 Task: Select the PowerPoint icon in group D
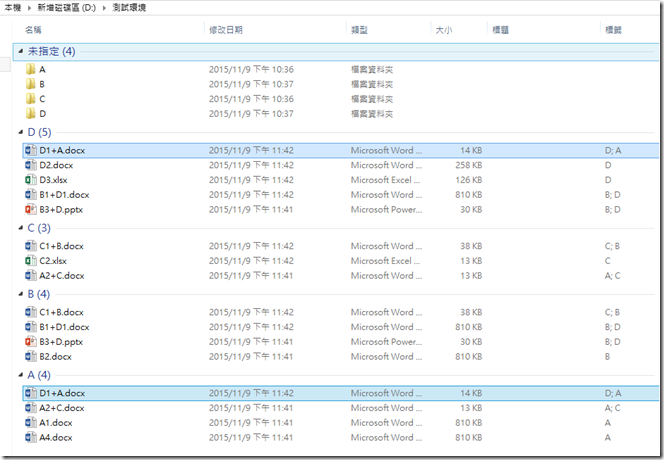coord(29,210)
